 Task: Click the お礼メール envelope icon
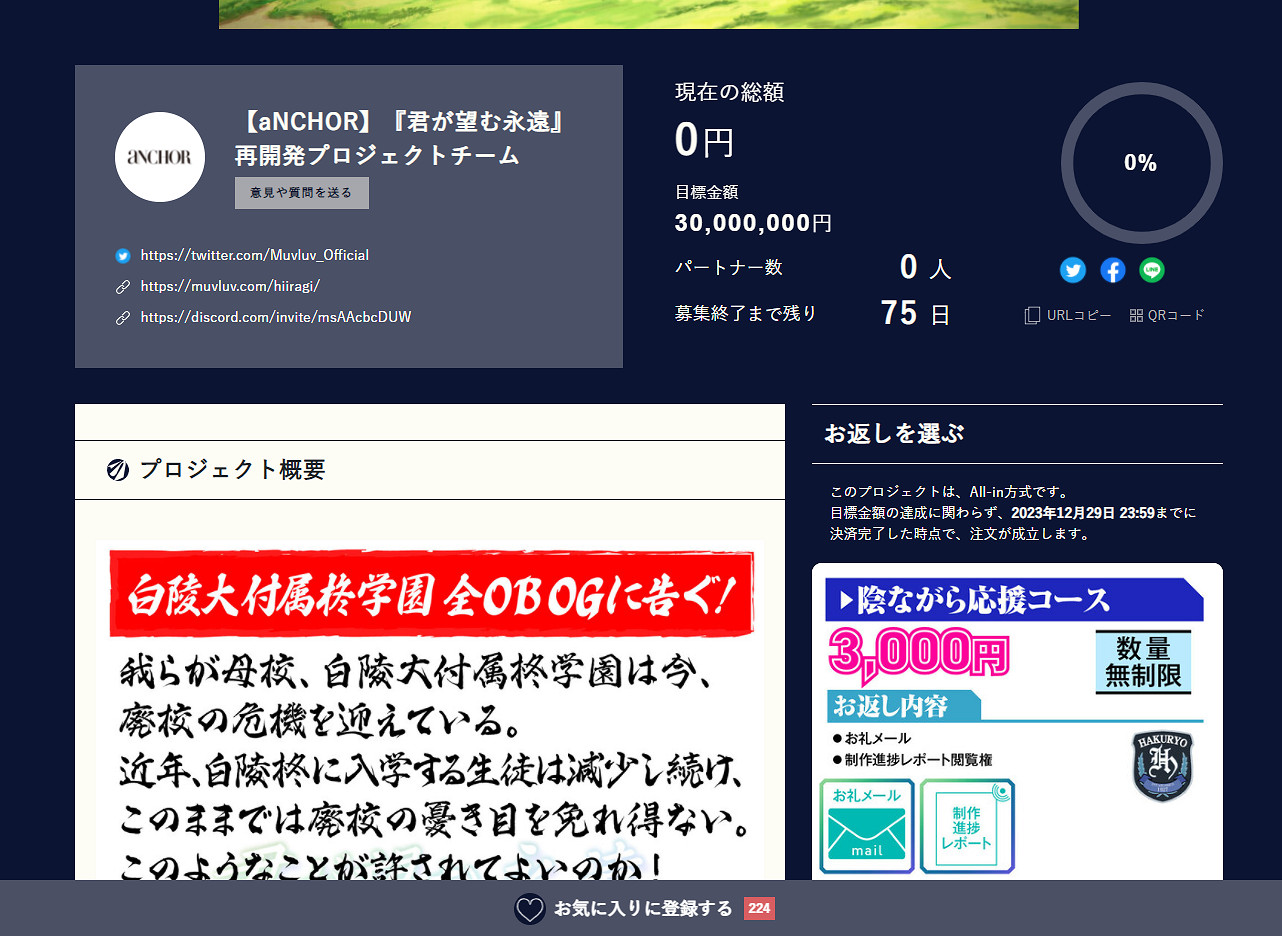[866, 826]
